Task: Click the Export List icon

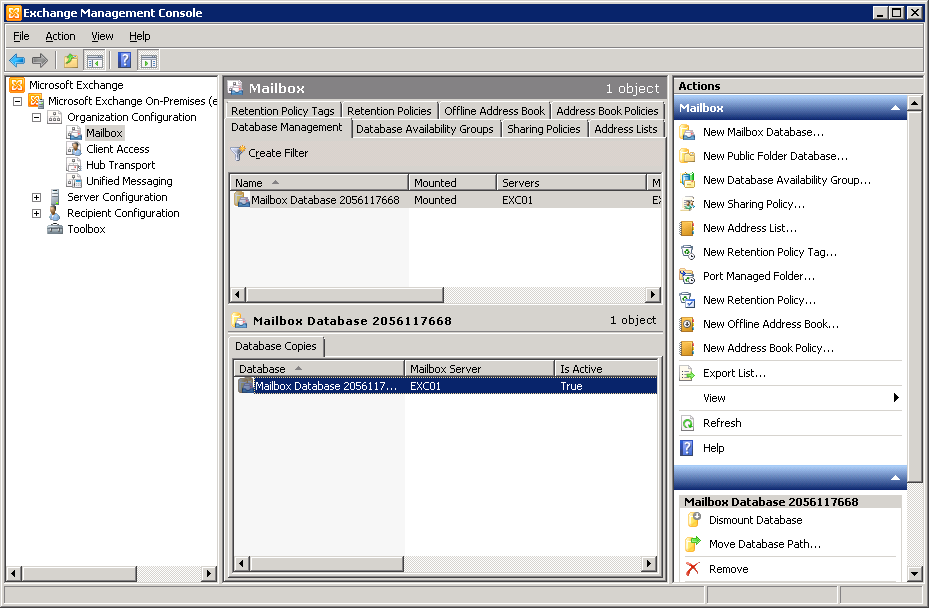Action: pyautogui.click(x=687, y=373)
